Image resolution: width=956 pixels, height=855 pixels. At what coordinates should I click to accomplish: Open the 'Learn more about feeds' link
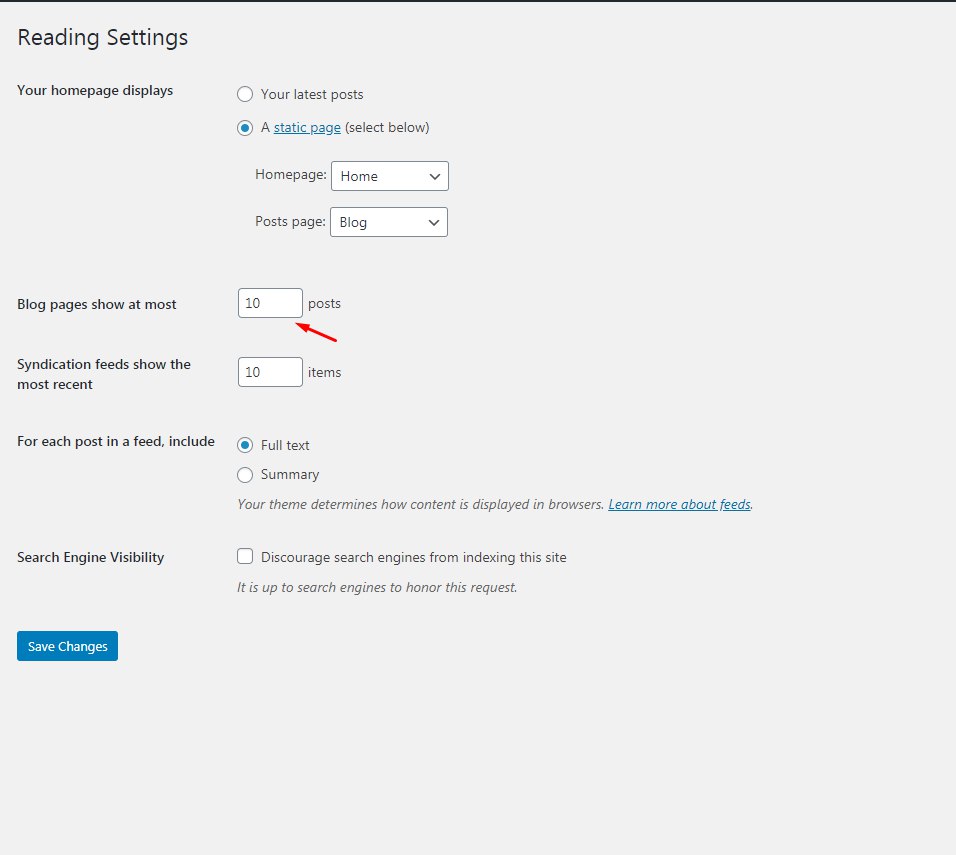(x=679, y=504)
